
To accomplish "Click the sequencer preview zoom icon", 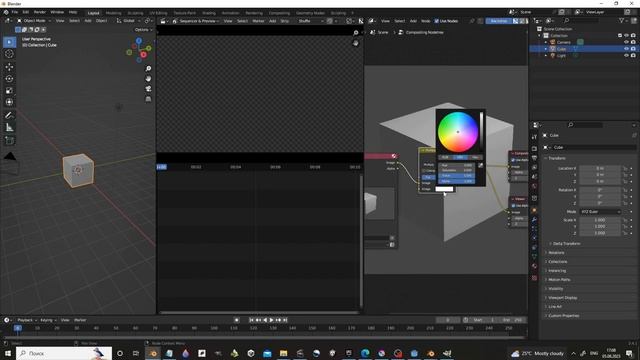I will point(356,33).
